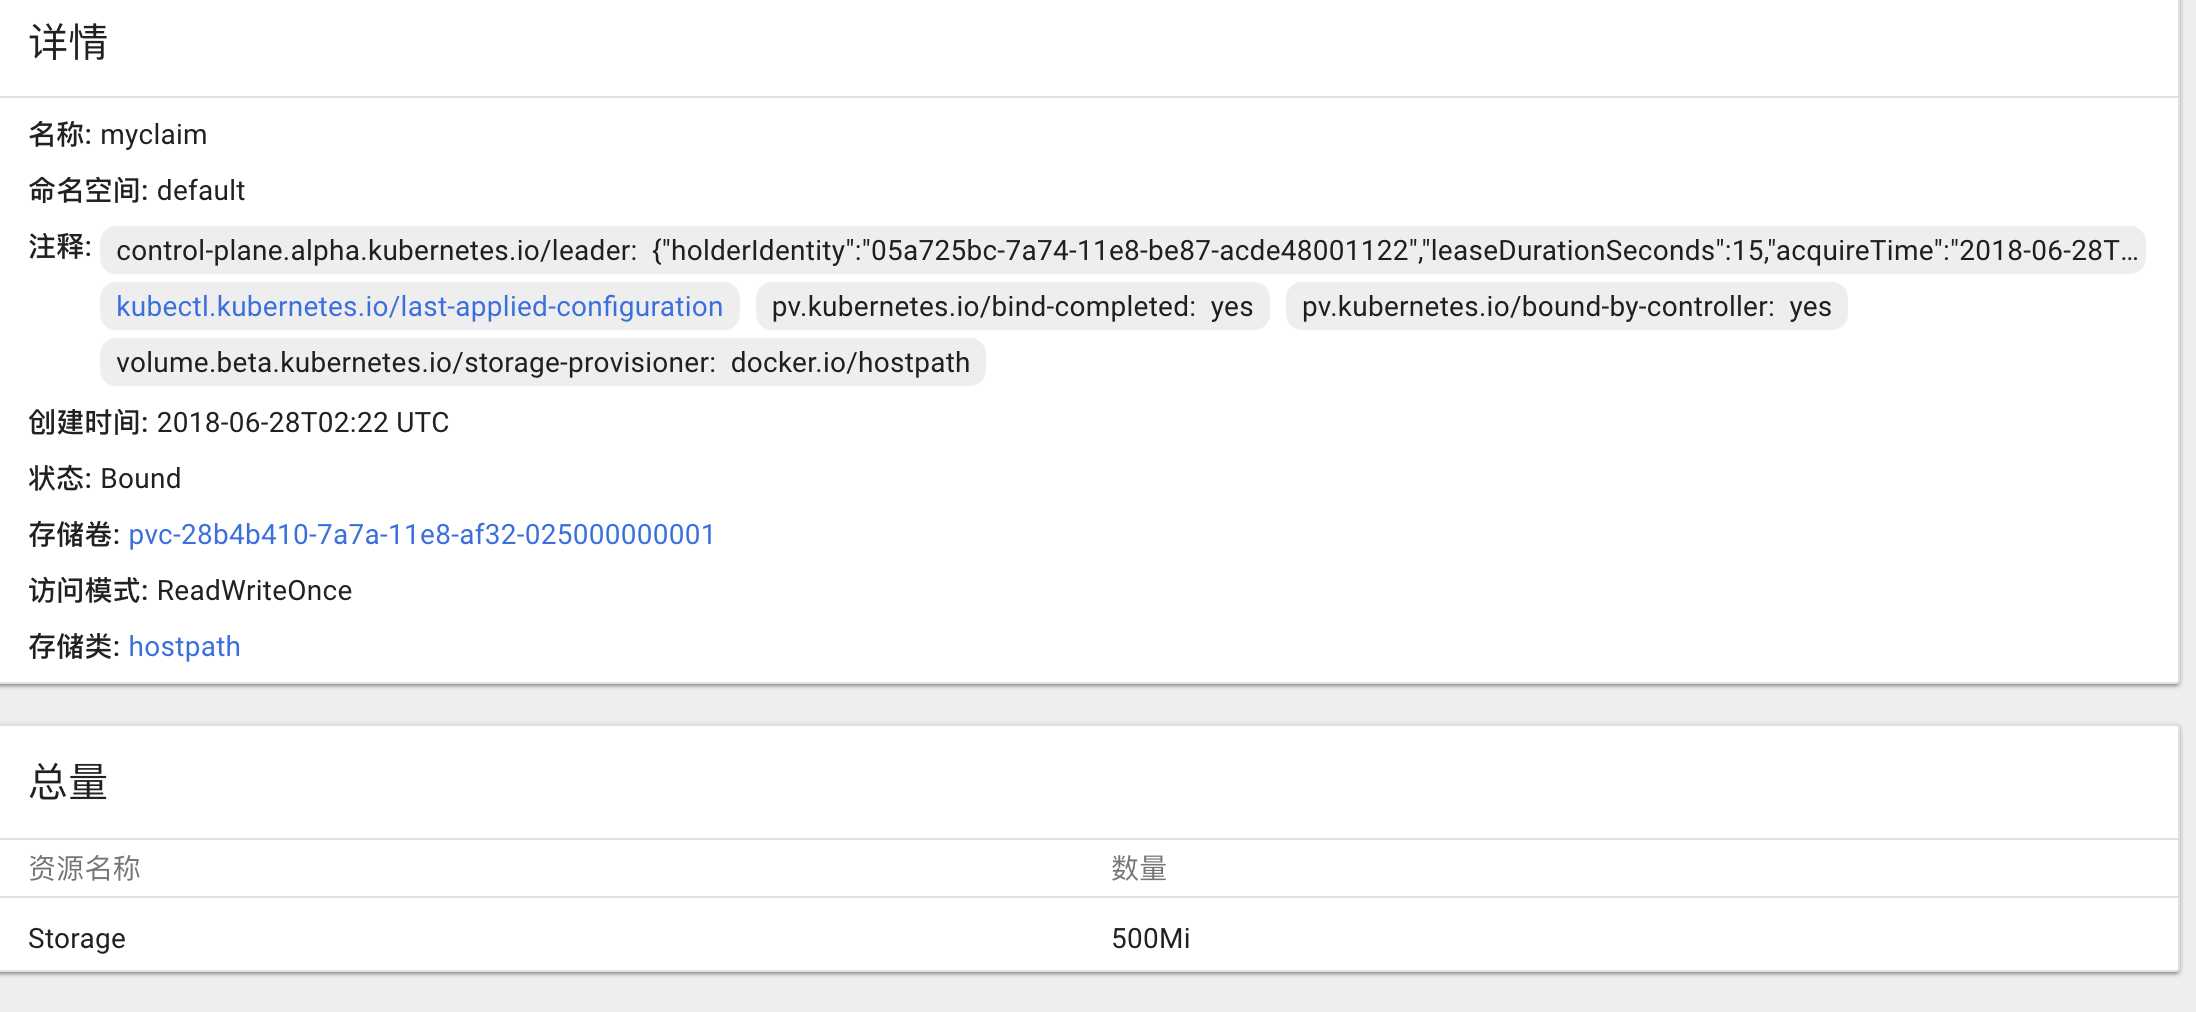This screenshot has width=2196, height=1012.
Task: Open the last-applied-configuration annotation link
Action: 419,306
